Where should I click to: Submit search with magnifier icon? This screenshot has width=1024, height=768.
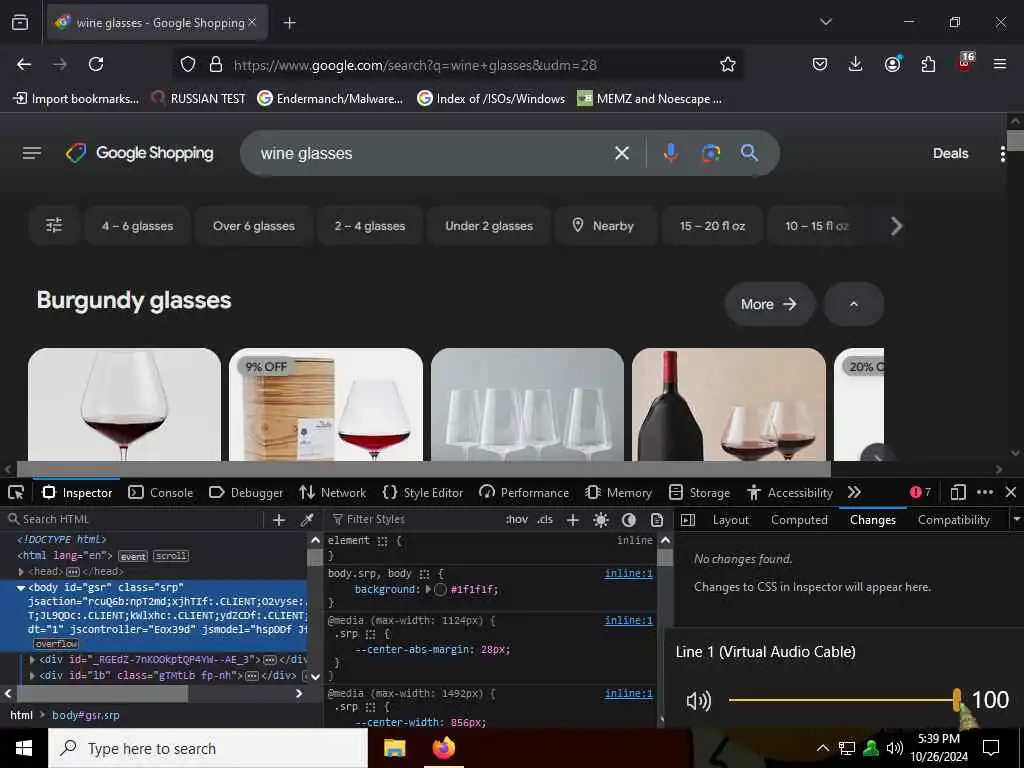point(749,153)
